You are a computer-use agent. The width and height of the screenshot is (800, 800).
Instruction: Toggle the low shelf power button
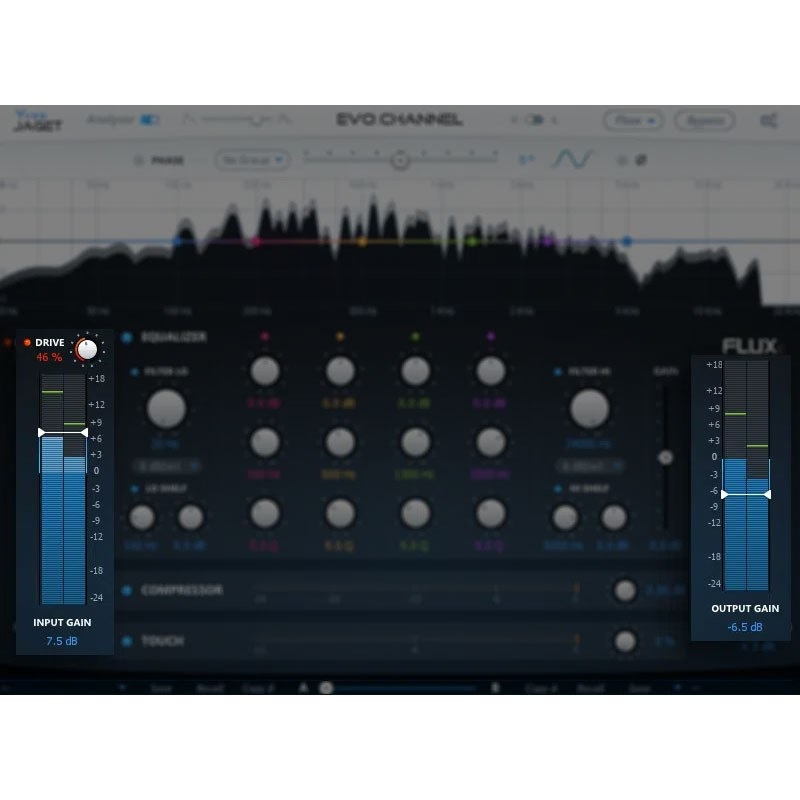coord(135,489)
